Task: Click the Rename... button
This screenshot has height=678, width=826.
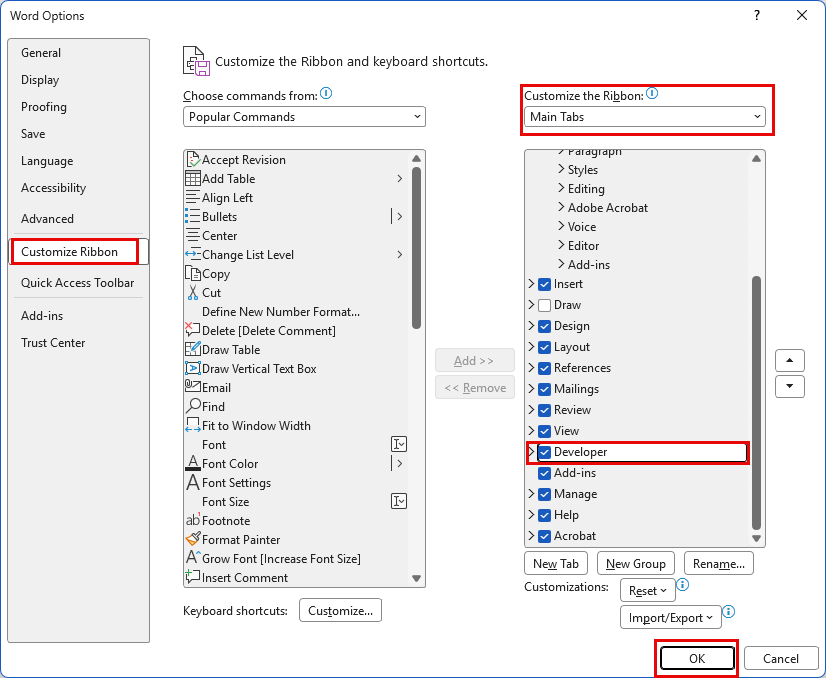Action: pos(719,564)
